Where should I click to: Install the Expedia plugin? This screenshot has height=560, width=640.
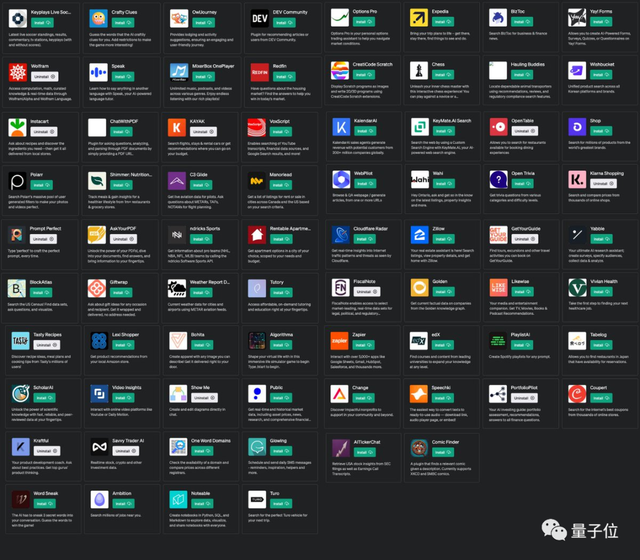pyautogui.click(x=443, y=22)
